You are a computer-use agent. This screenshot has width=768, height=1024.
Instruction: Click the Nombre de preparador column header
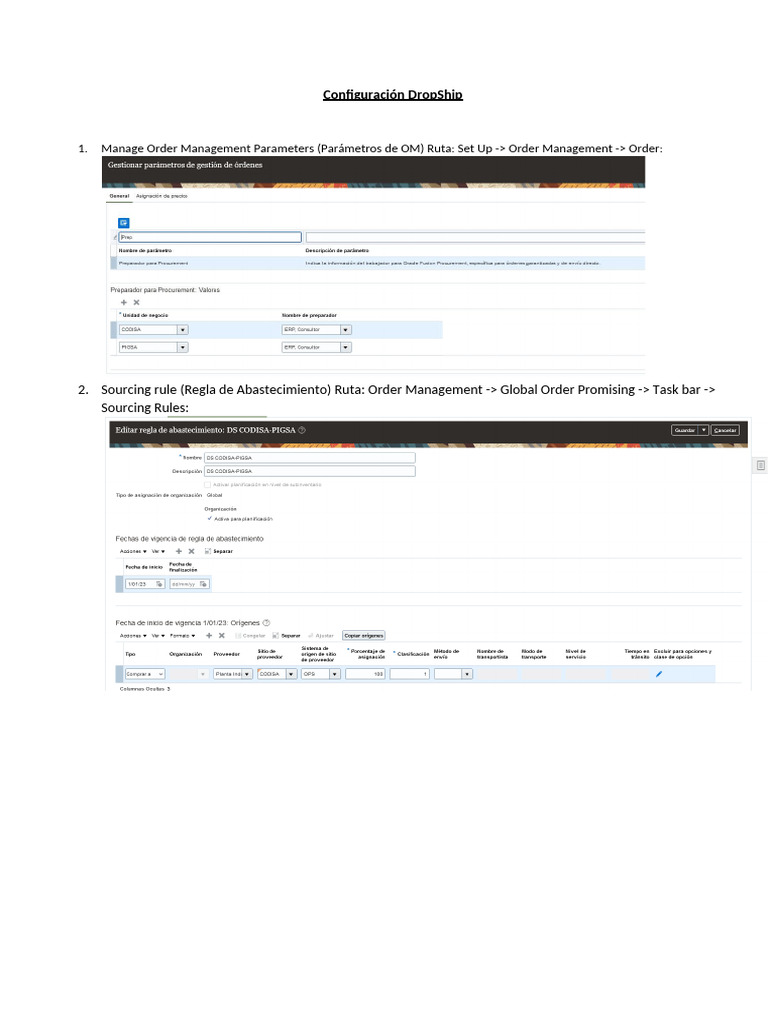(x=309, y=315)
